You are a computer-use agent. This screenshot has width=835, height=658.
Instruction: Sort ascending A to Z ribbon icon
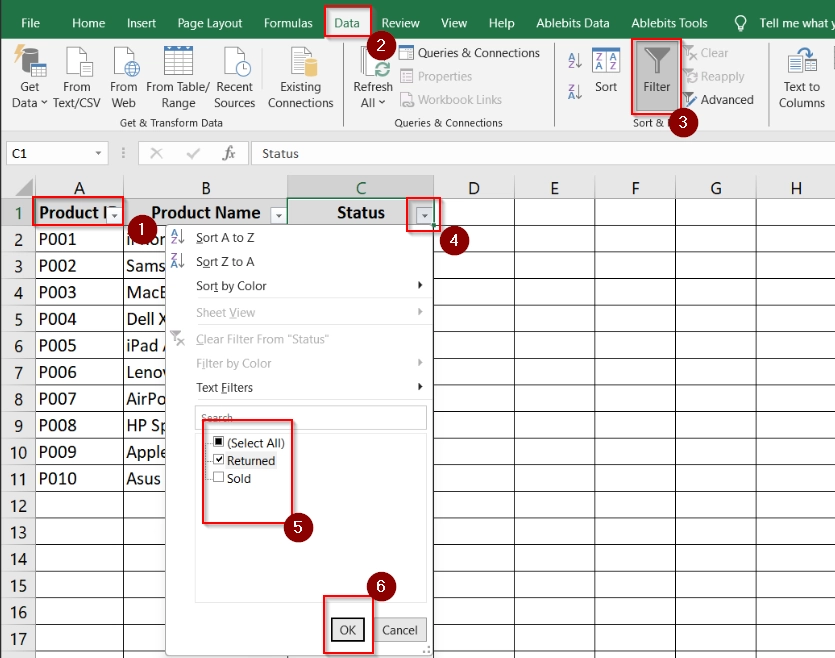click(575, 60)
